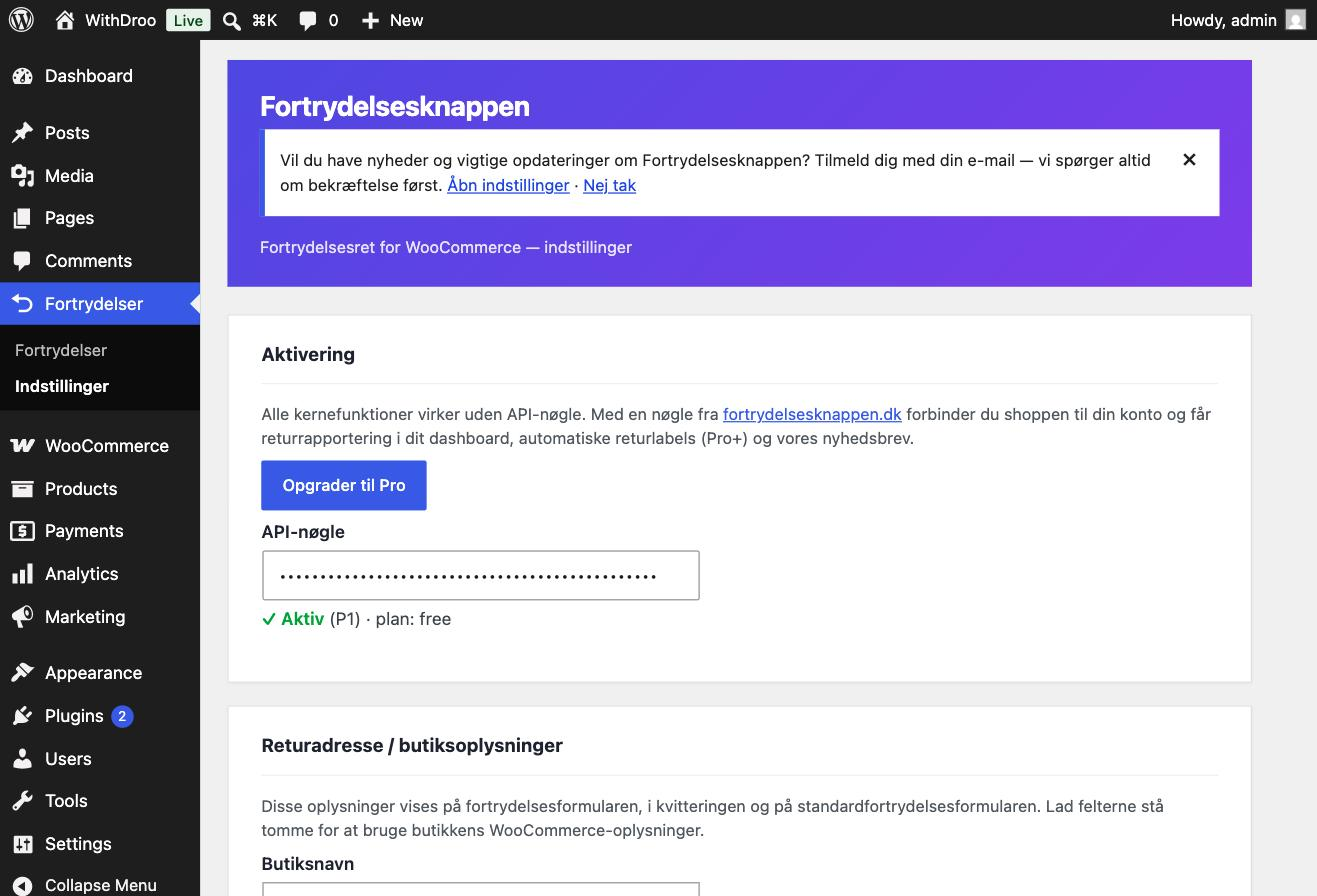Click the New label in admin bar
1317x896 pixels.
click(406, 20)
